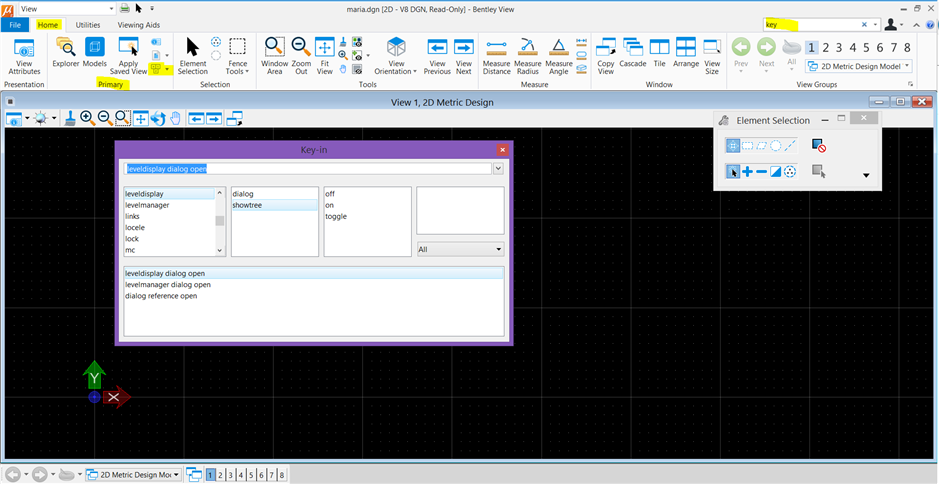The width and height of the screenshot is (939, 484).
Task: Toggle view 7 in bottom view toggles
Action: click(272, 474)
